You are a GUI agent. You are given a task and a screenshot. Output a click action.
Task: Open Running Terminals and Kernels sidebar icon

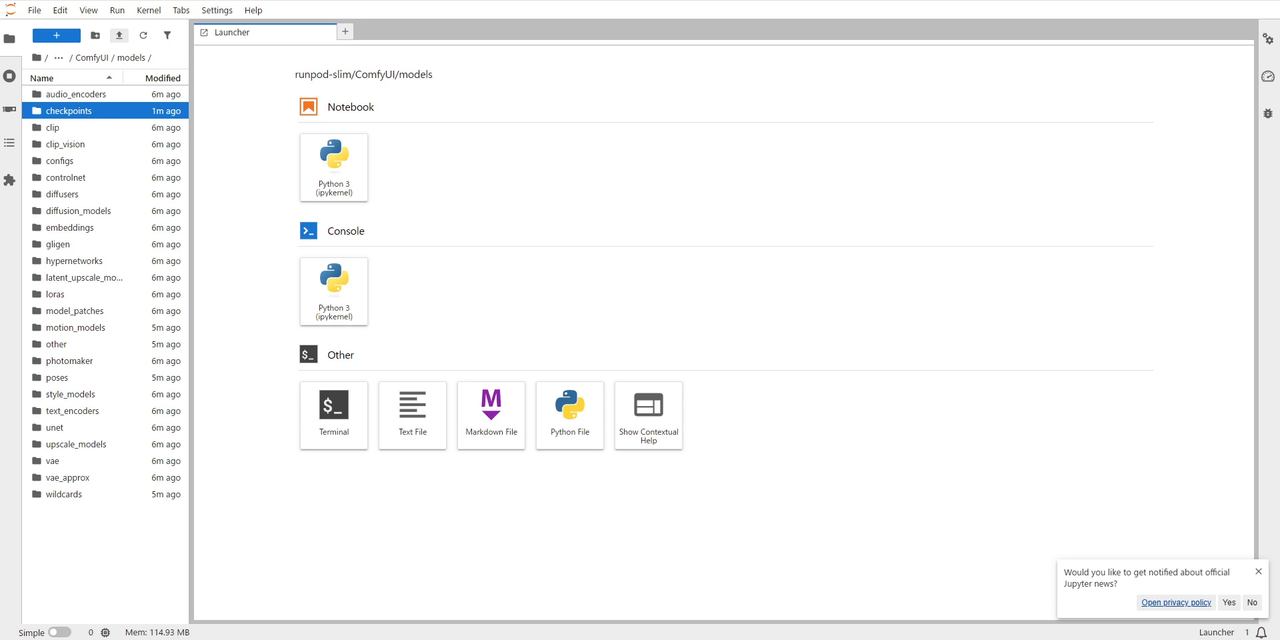point(9,76)
